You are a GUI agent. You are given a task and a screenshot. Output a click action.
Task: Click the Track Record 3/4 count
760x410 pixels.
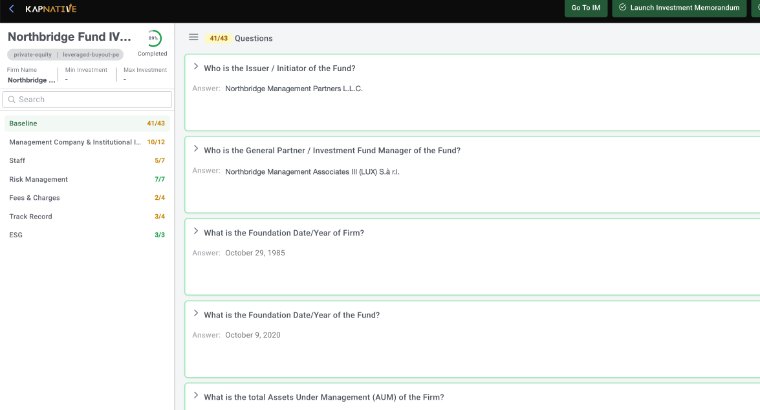click(x=160, y=216)
